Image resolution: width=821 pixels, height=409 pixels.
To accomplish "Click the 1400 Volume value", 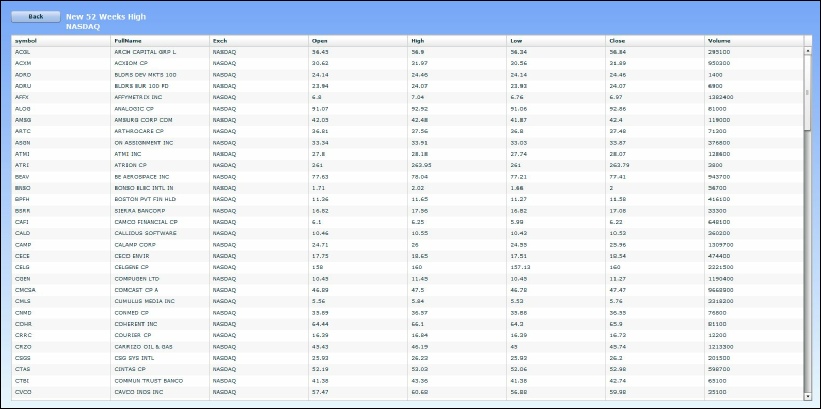I will 715,75.
